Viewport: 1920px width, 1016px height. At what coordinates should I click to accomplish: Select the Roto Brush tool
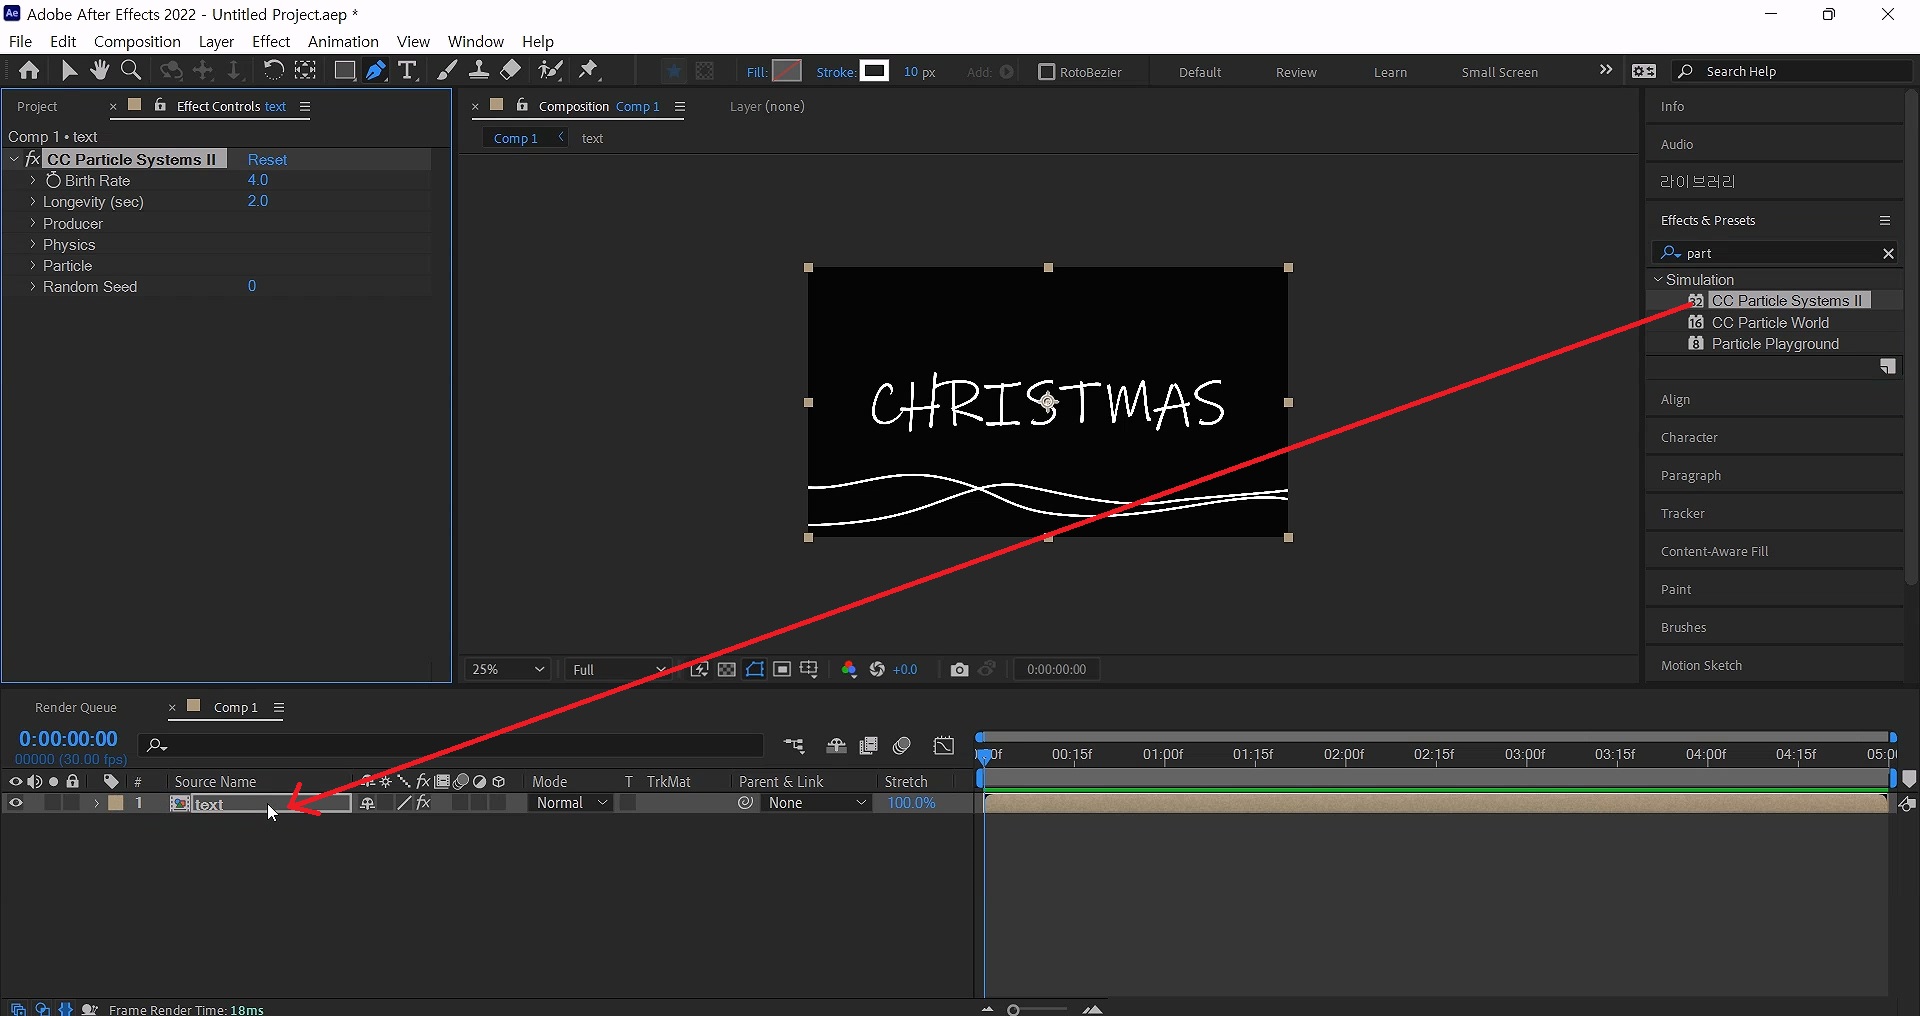coord(550,70)
